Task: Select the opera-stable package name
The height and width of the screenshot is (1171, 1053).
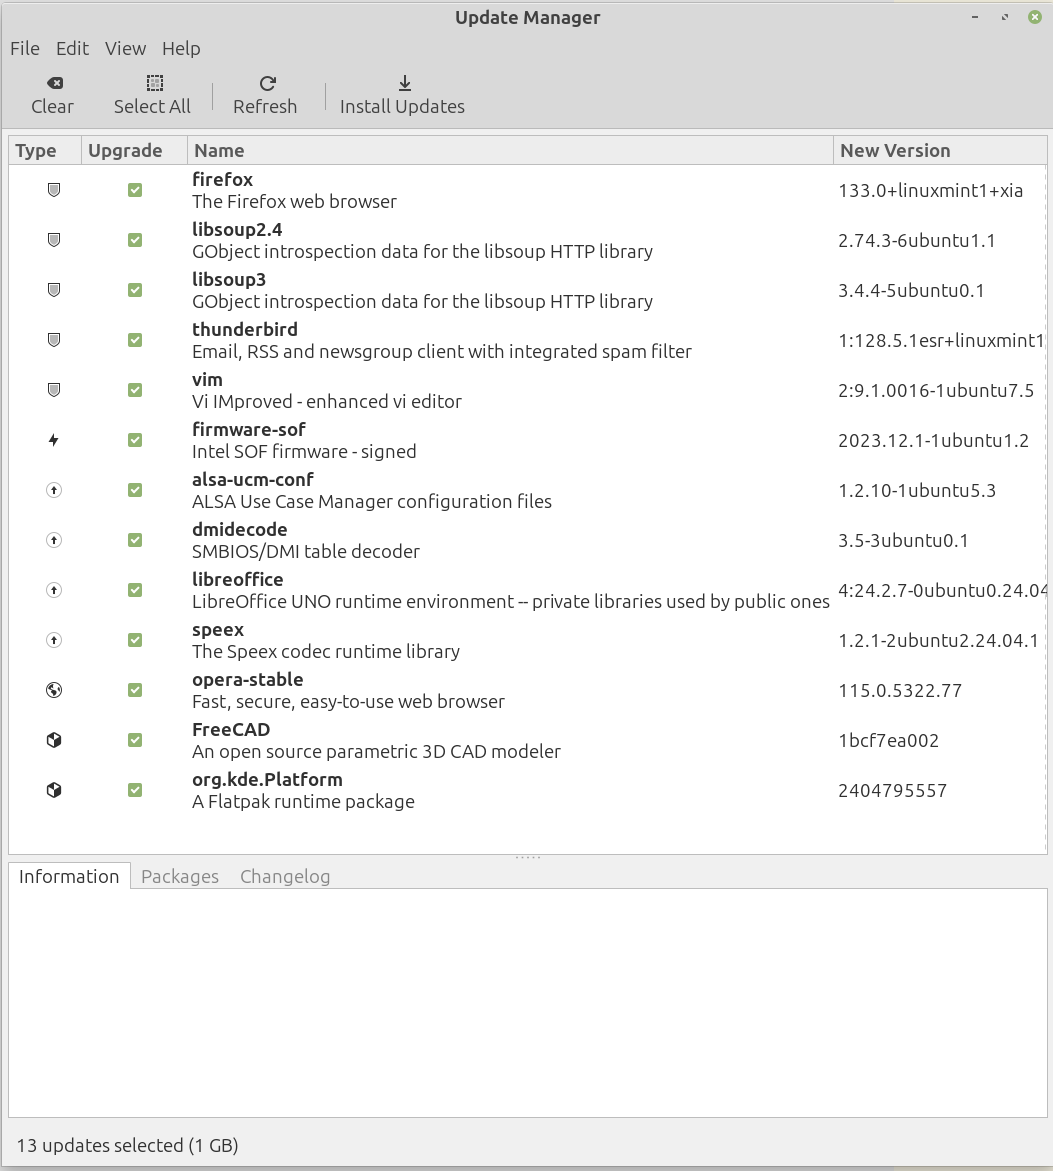Action: click(x=248, y=680)
